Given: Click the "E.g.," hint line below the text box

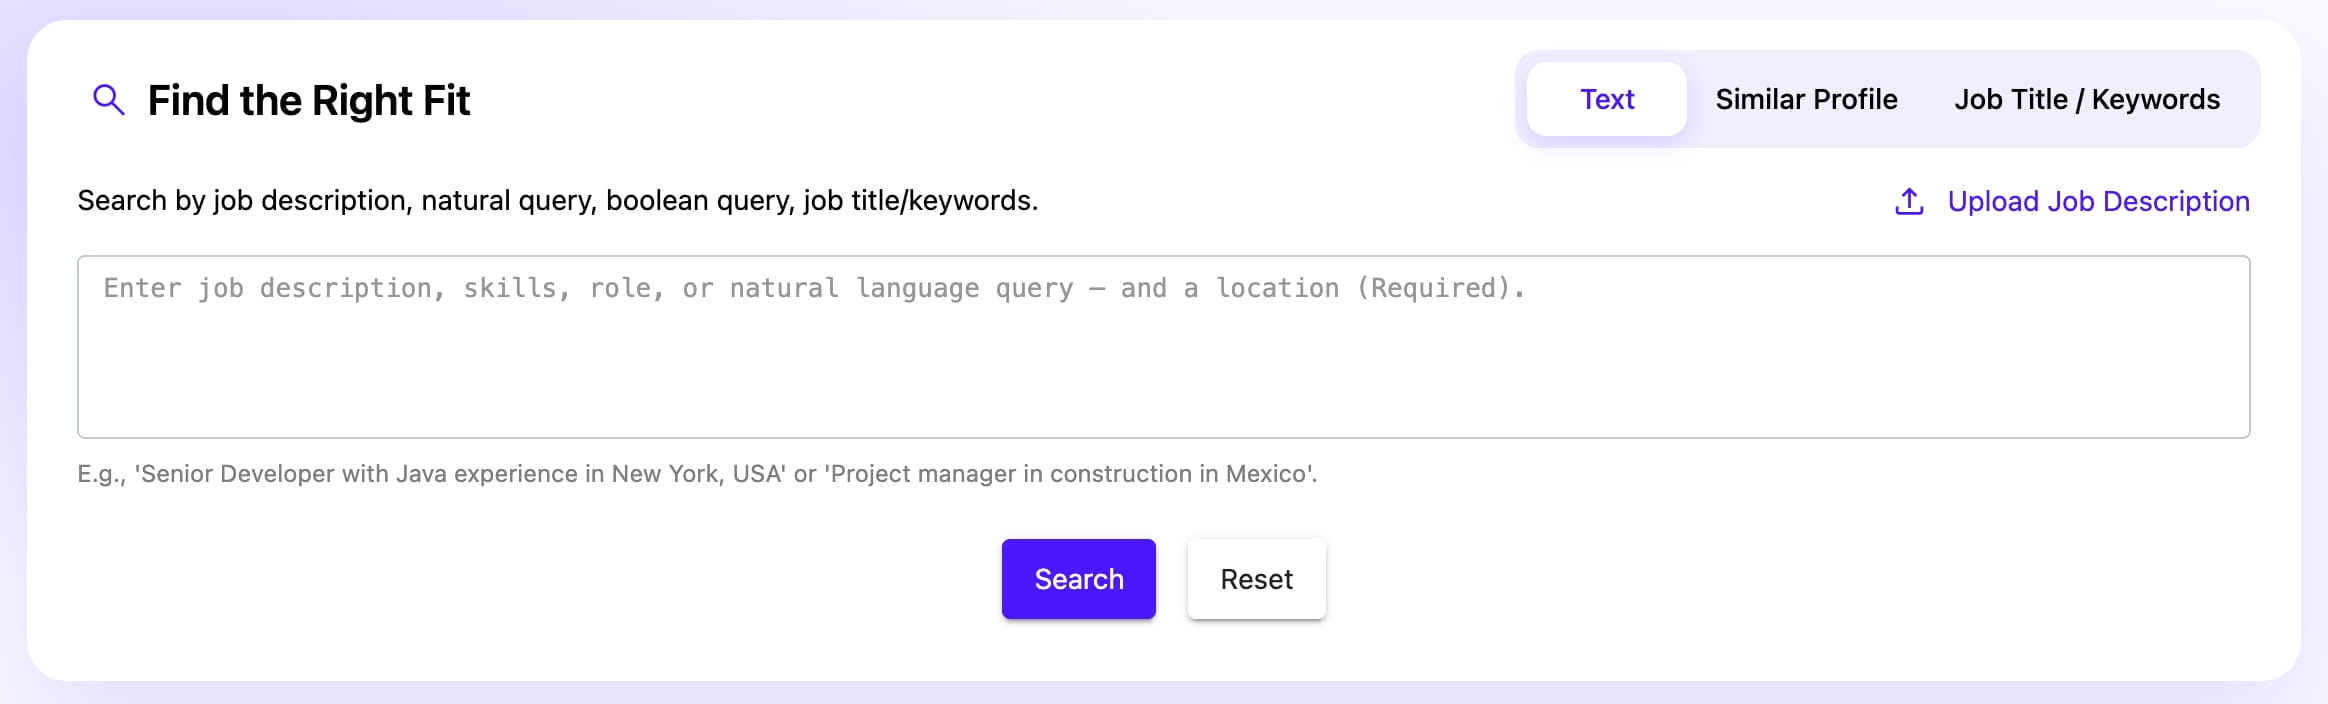Looking at the screenshot, I should [x=697, y=473].
